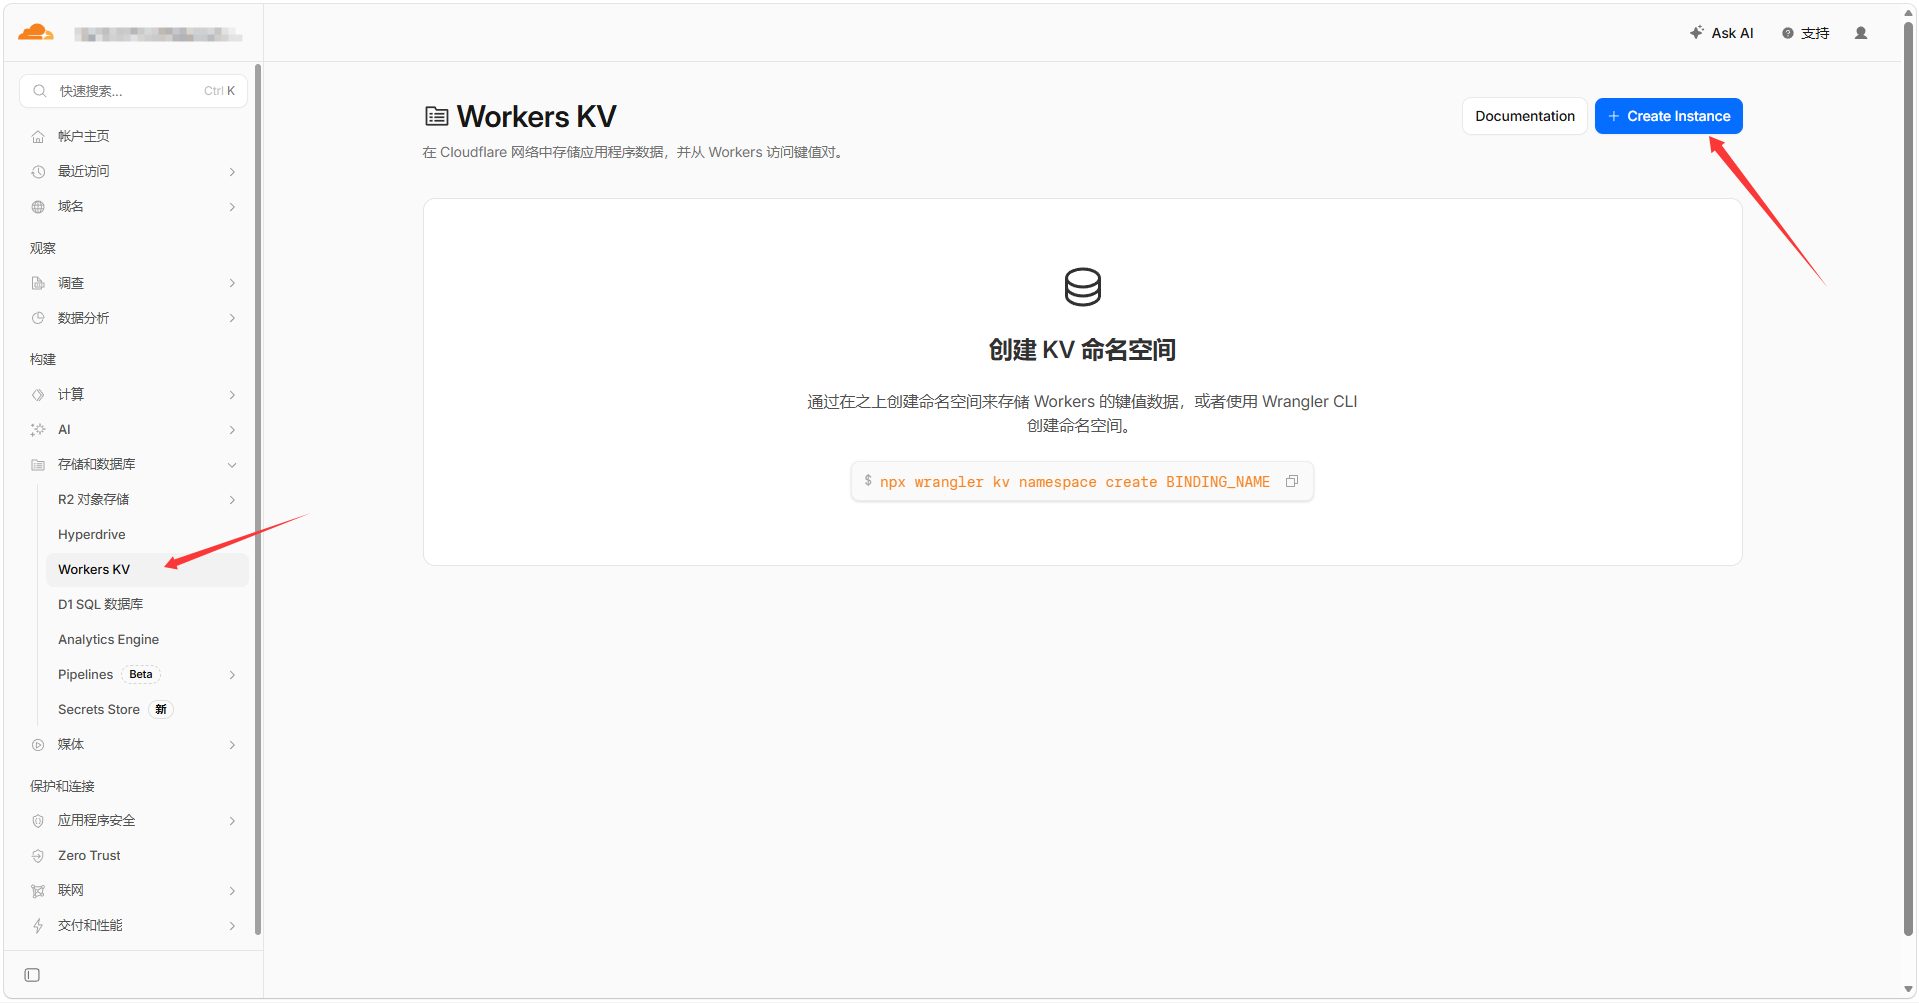Screen dimensions: 1919x1003
Task: Expand the Pipelines chevron
Action: pos(232,675)
